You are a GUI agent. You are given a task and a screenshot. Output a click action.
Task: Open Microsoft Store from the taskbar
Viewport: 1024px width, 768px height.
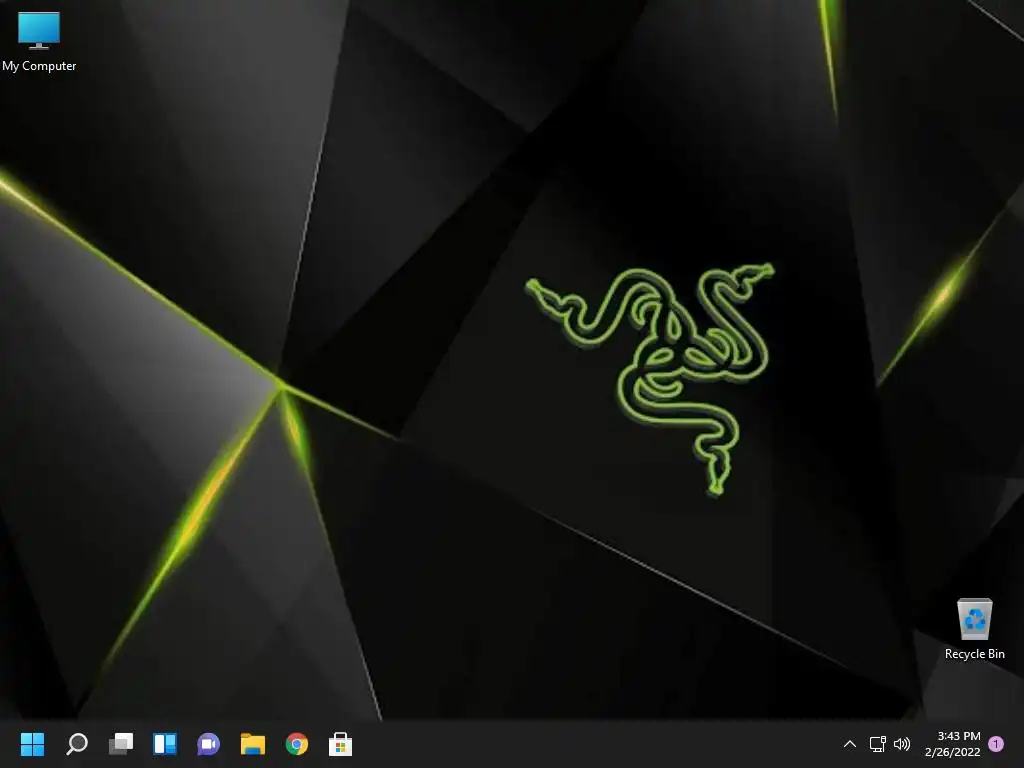coord(340,744)
